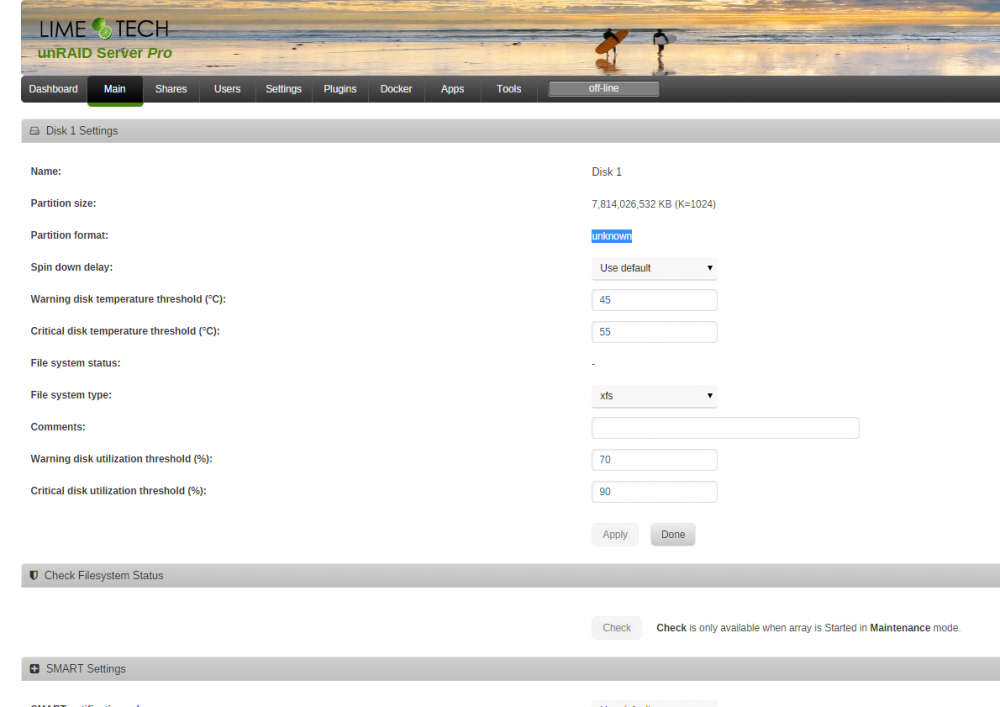
Task: Click the Check filesystem button
Action: [x=617, y=628]
